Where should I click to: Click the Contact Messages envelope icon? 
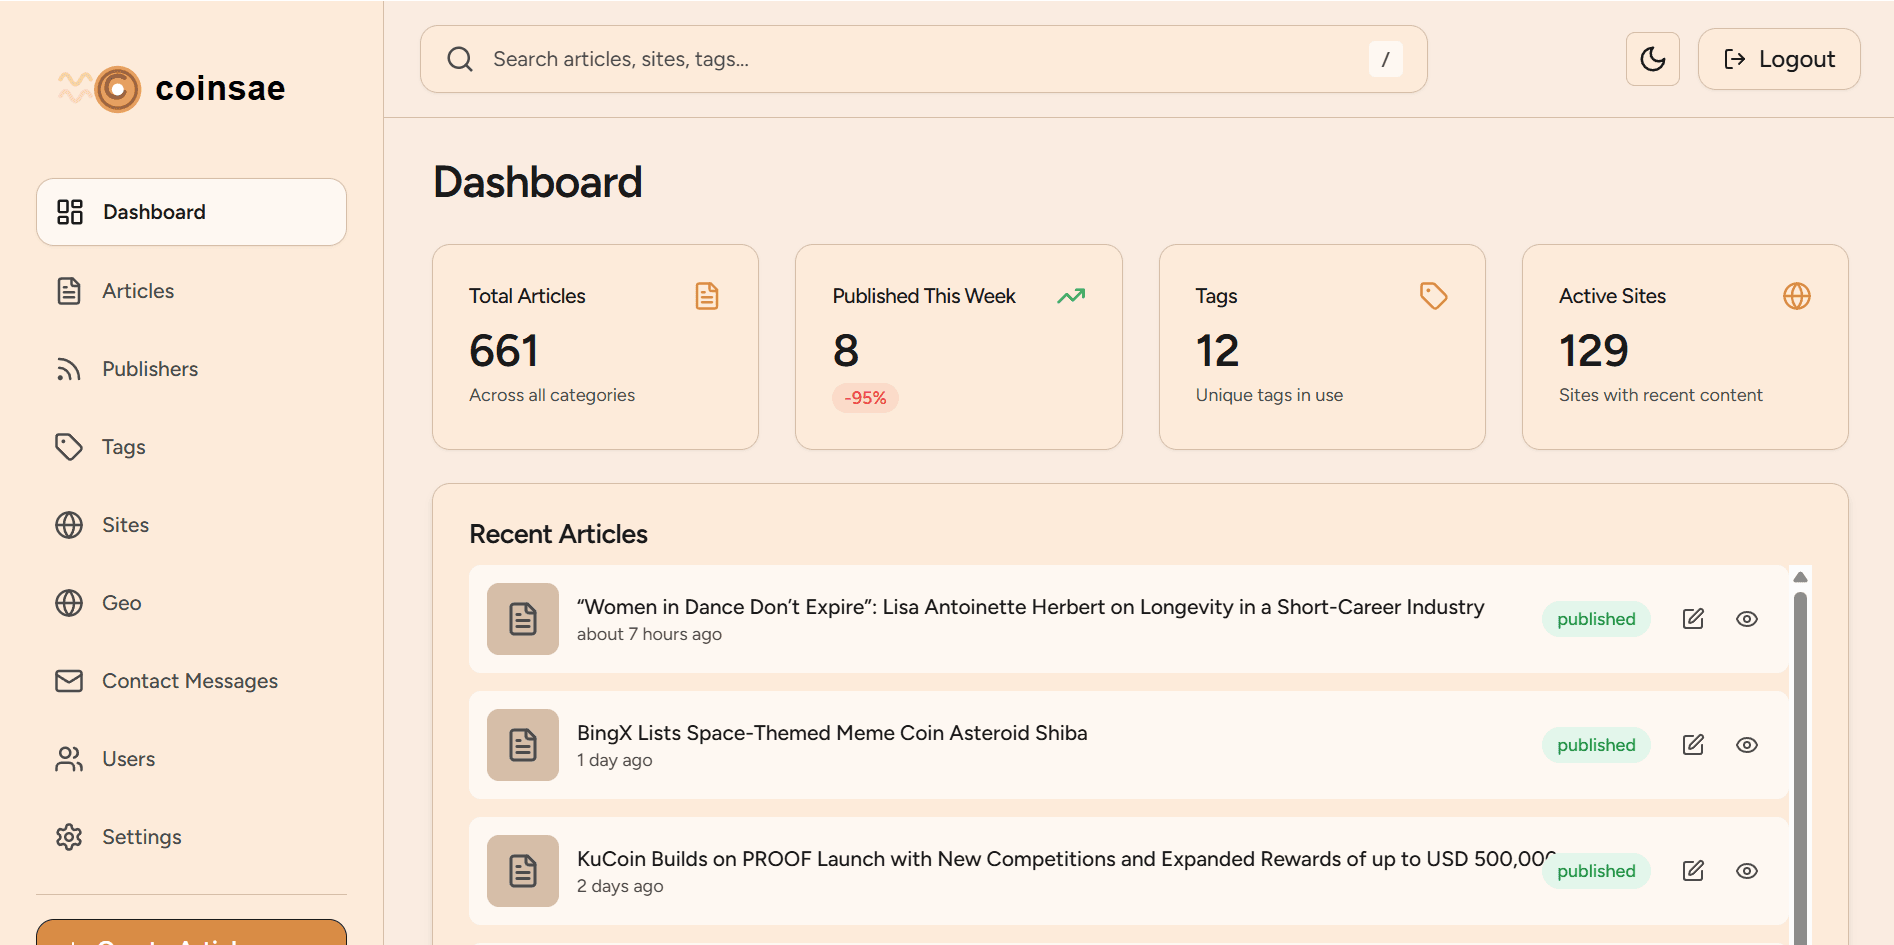(68, 681)
